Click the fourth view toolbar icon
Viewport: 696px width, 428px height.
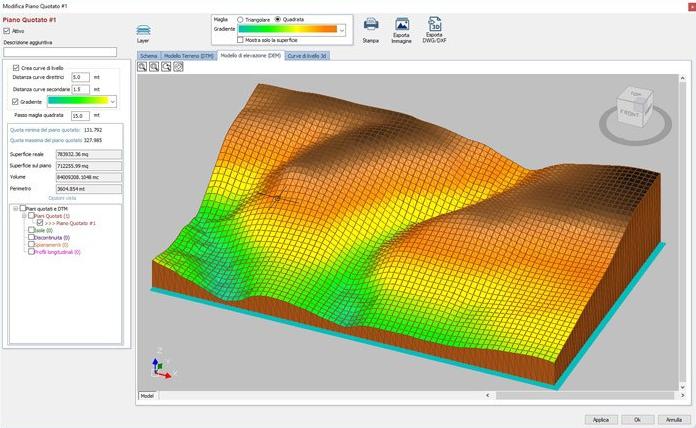[x=178, y=67]
